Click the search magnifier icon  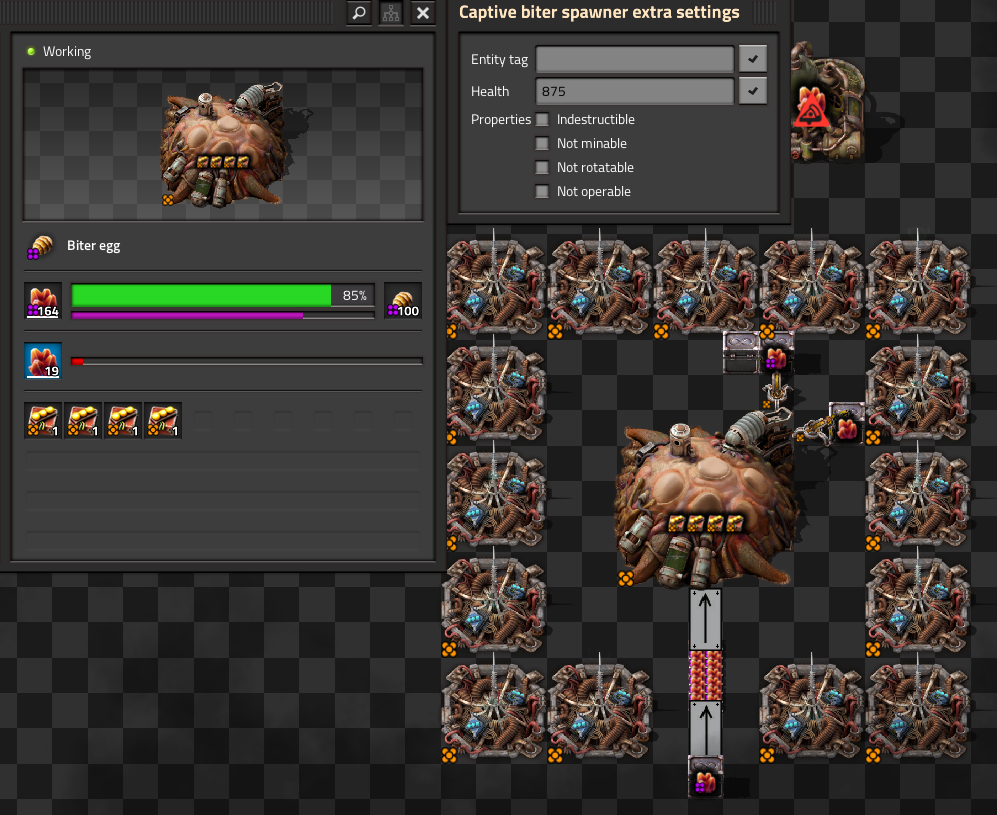point(359,13)
